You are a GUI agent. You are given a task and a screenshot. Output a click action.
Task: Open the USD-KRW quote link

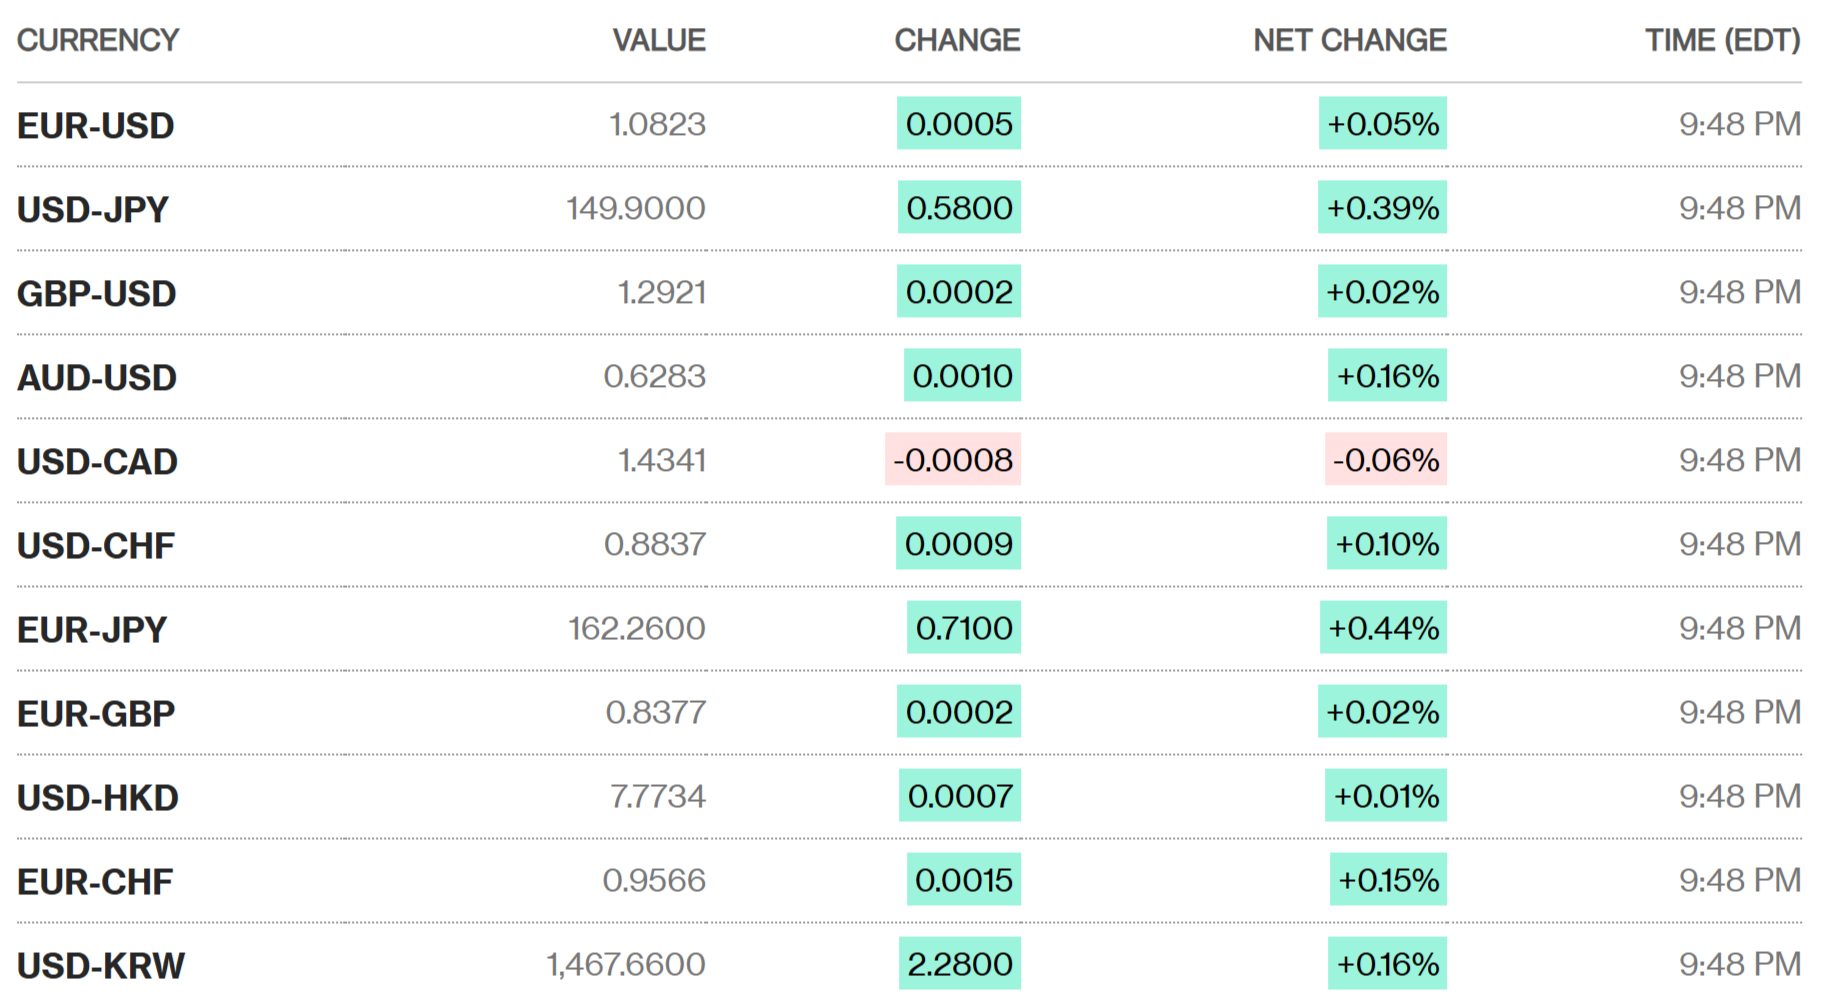click(101, 966)
